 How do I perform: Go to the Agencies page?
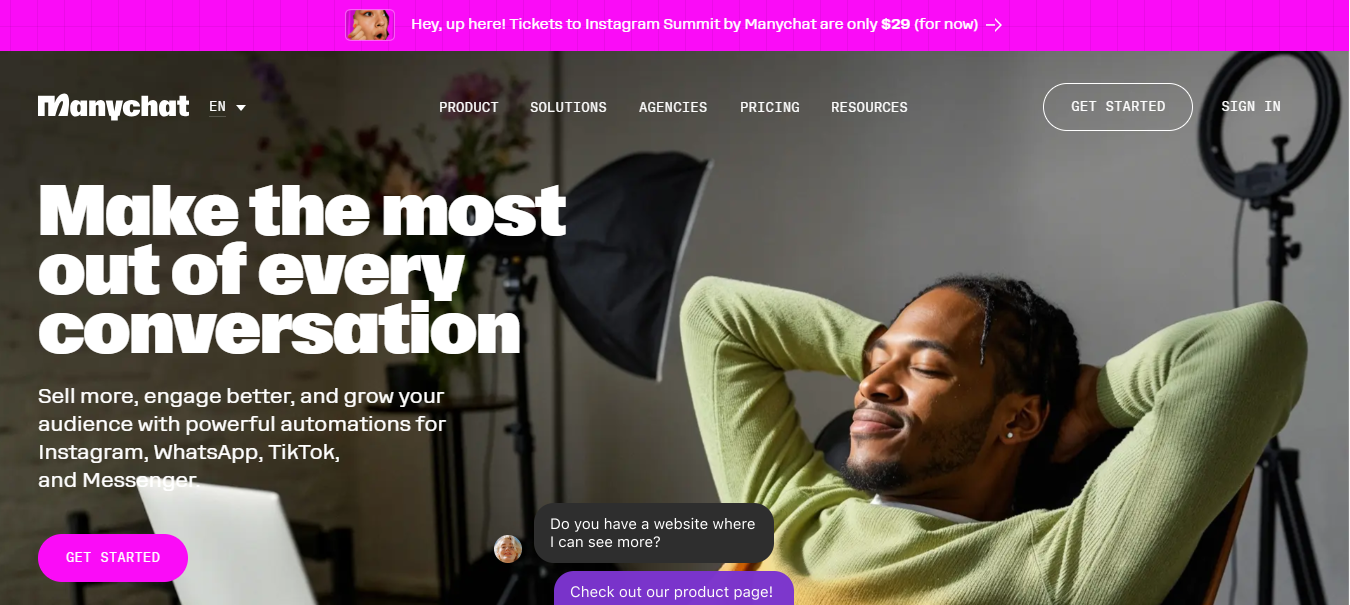[673, 107]
